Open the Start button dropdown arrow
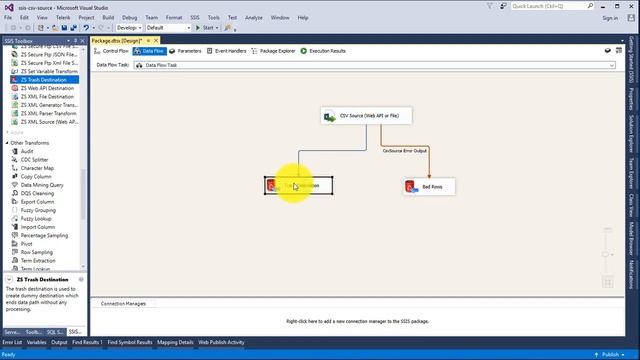Image resolution: width=640 pixels, height=360 pixels. coord(217,28)
